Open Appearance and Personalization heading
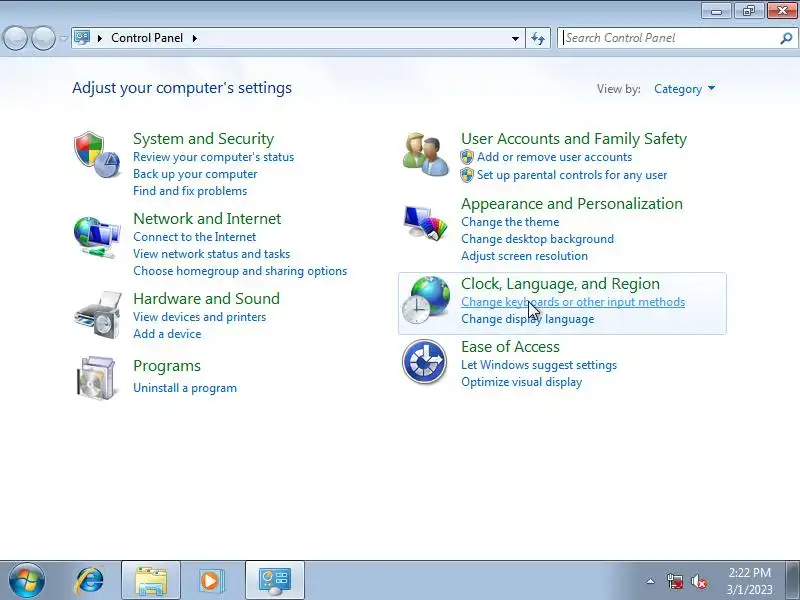 pos(571,204)
